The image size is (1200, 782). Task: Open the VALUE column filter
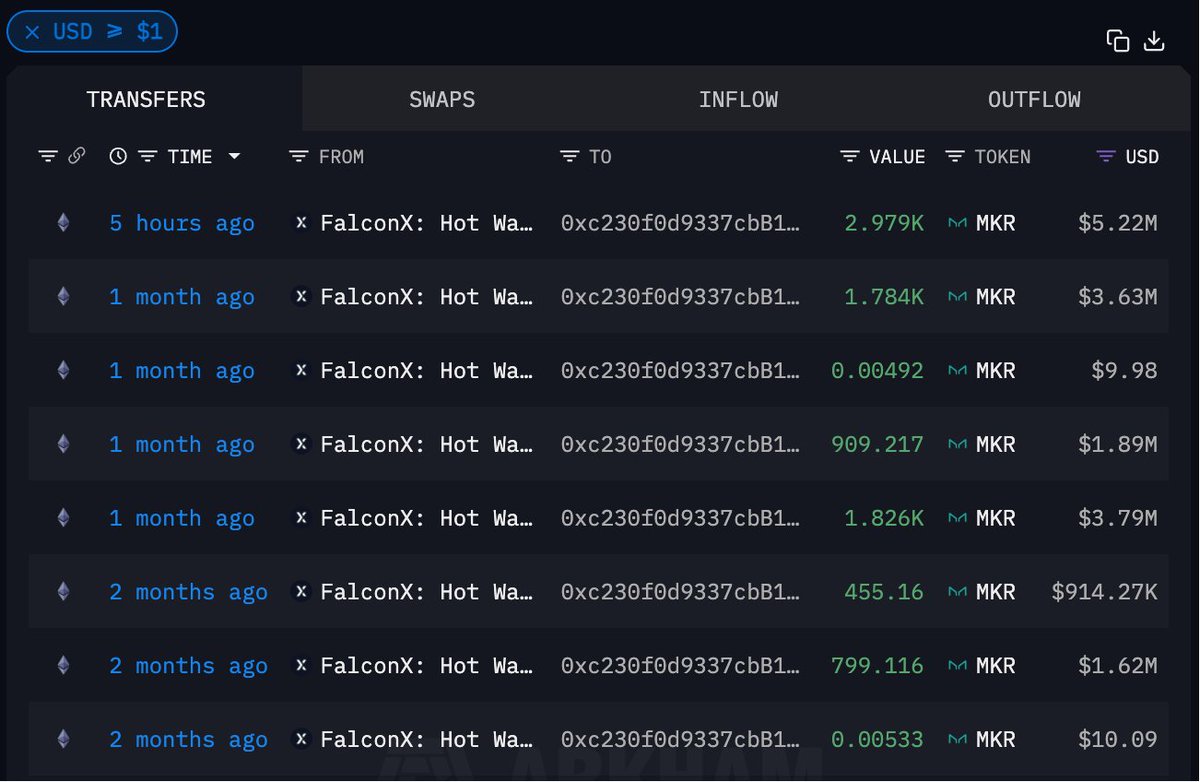point(850,157)
